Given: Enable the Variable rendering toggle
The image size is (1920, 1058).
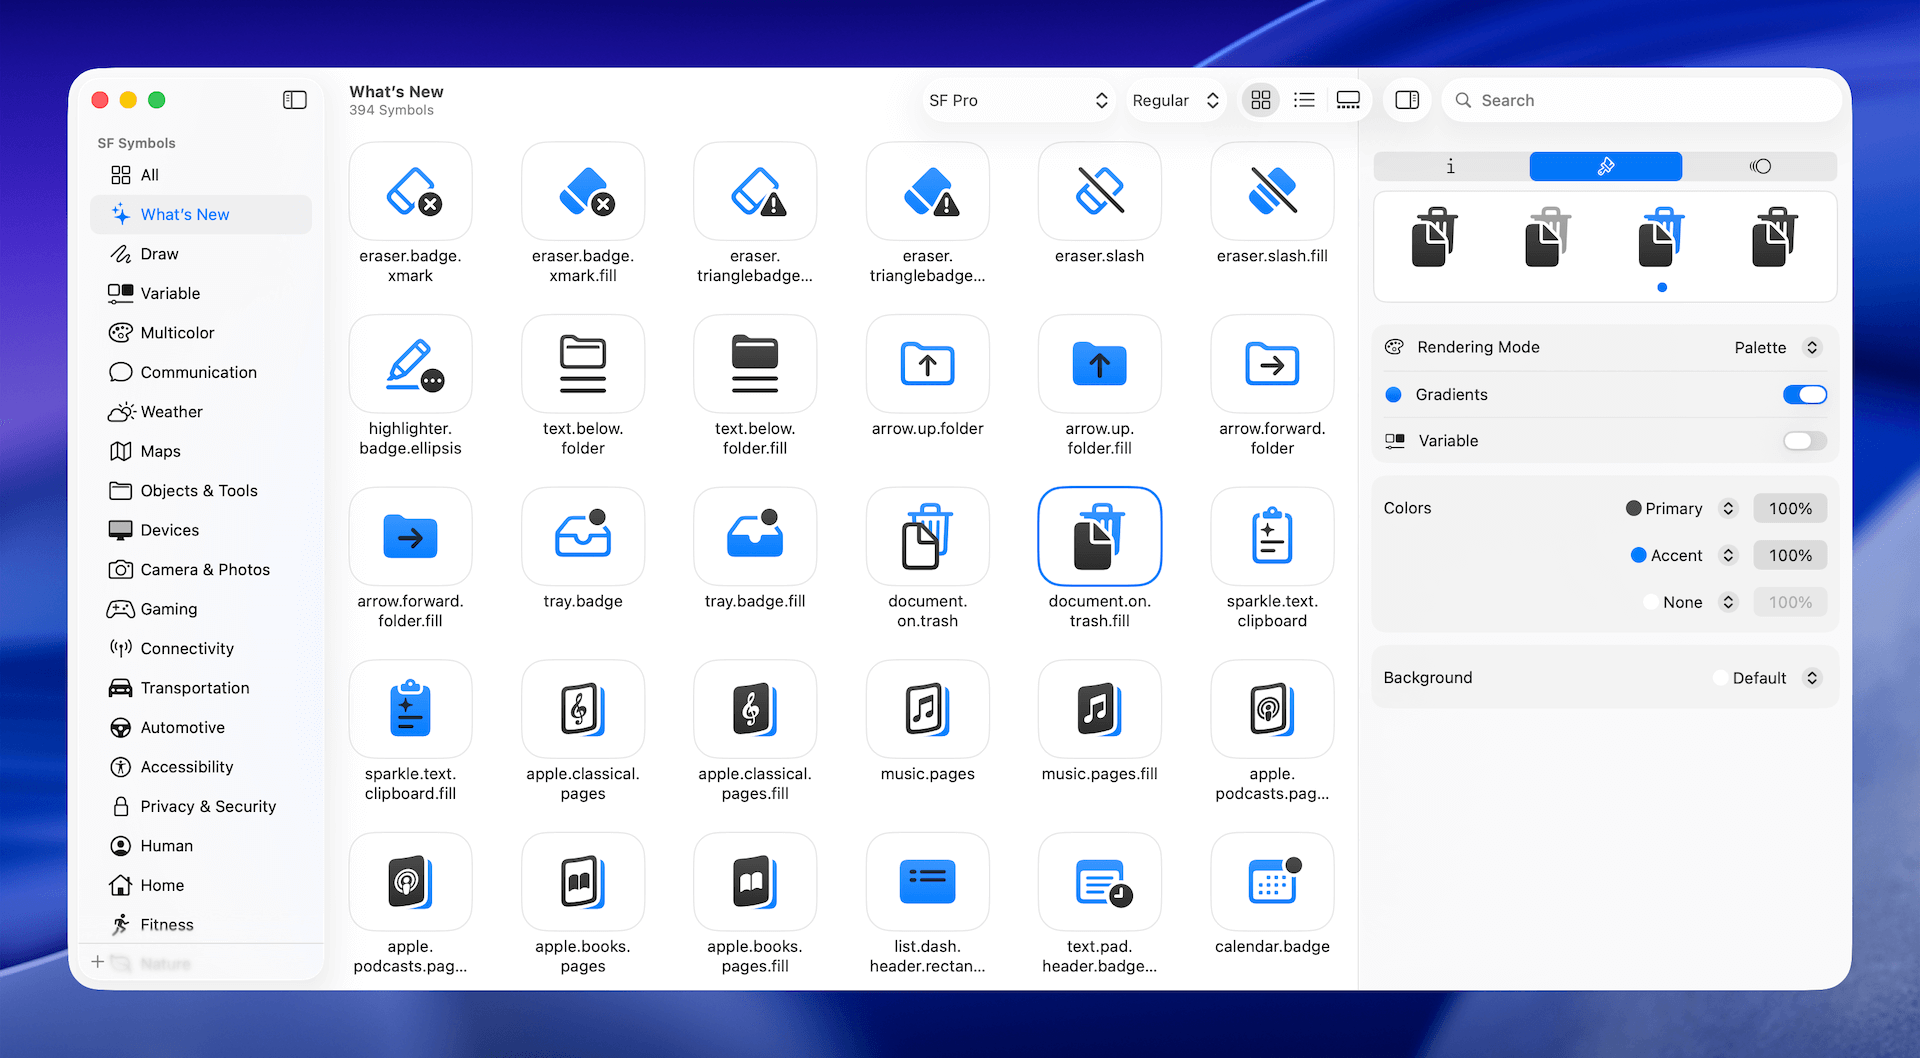Looking at the screenshot, I should click(x=1804, y=440).
